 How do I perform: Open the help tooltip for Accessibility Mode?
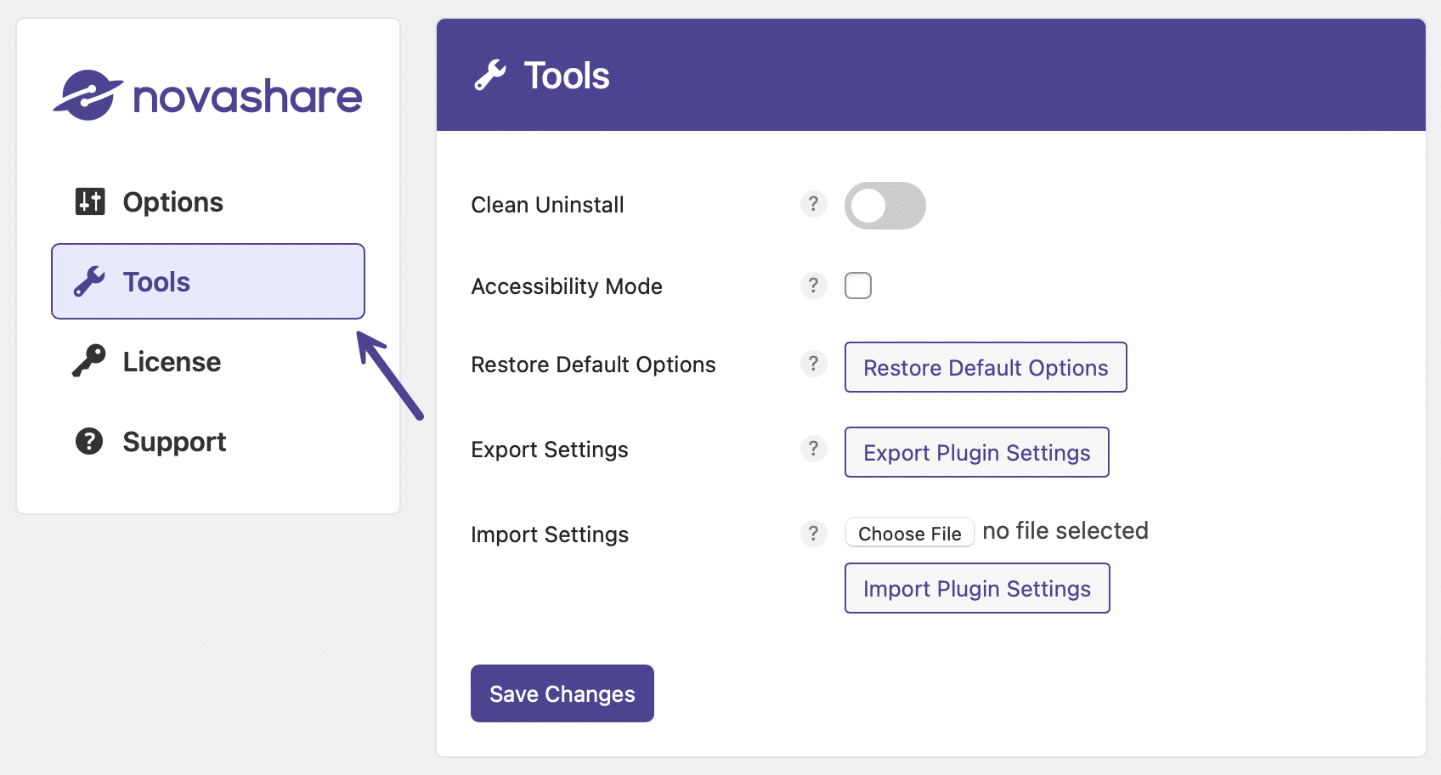click(813, 285)
